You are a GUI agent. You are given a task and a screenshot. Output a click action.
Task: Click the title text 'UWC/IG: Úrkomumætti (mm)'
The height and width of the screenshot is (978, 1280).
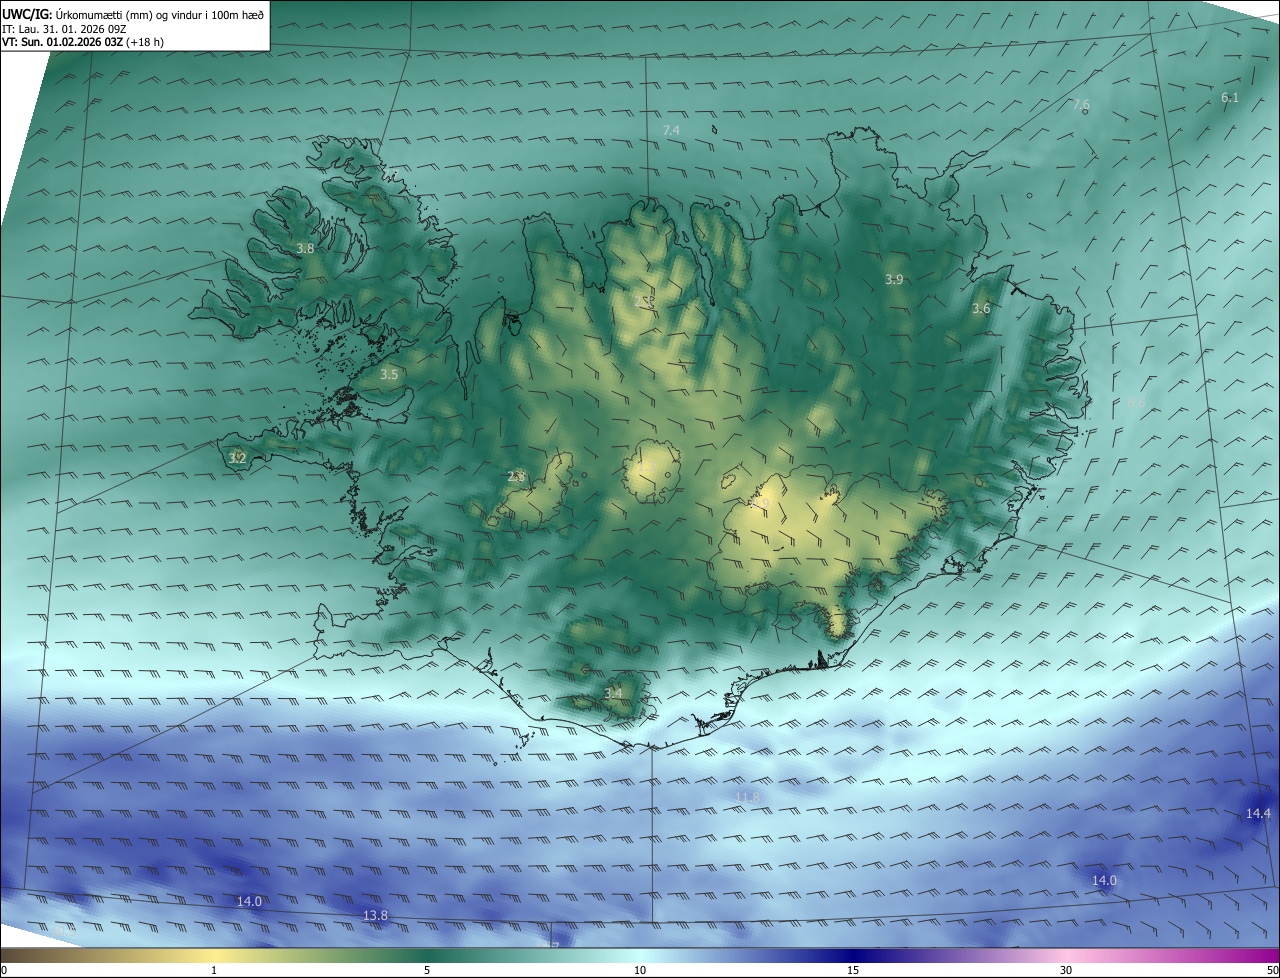click(x=76, y=14)
